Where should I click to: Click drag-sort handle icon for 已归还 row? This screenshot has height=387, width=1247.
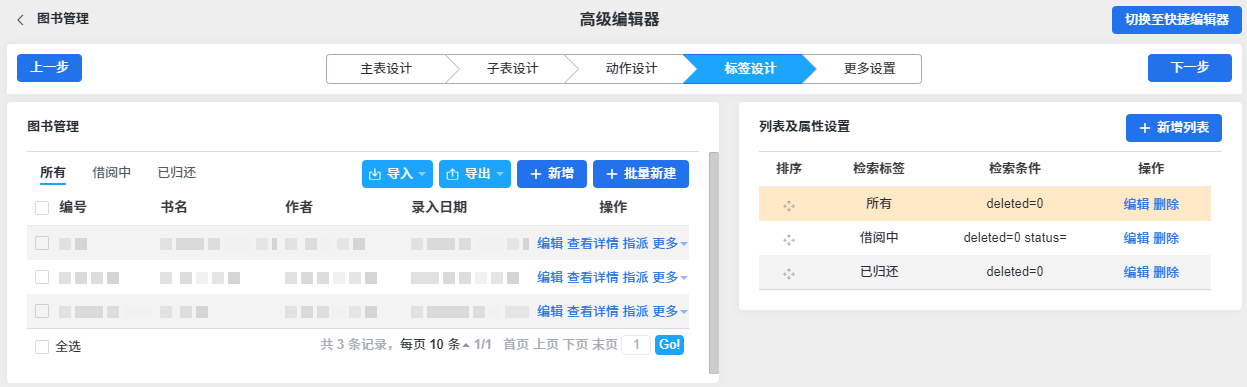[789, 272]
